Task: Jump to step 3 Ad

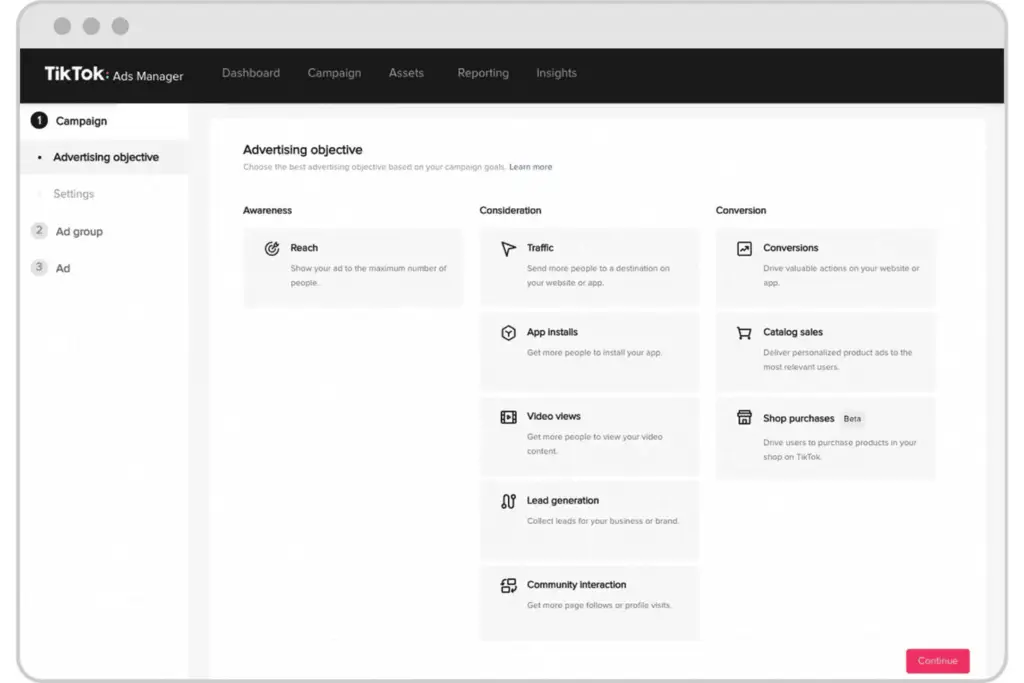Action: (62, 268)
